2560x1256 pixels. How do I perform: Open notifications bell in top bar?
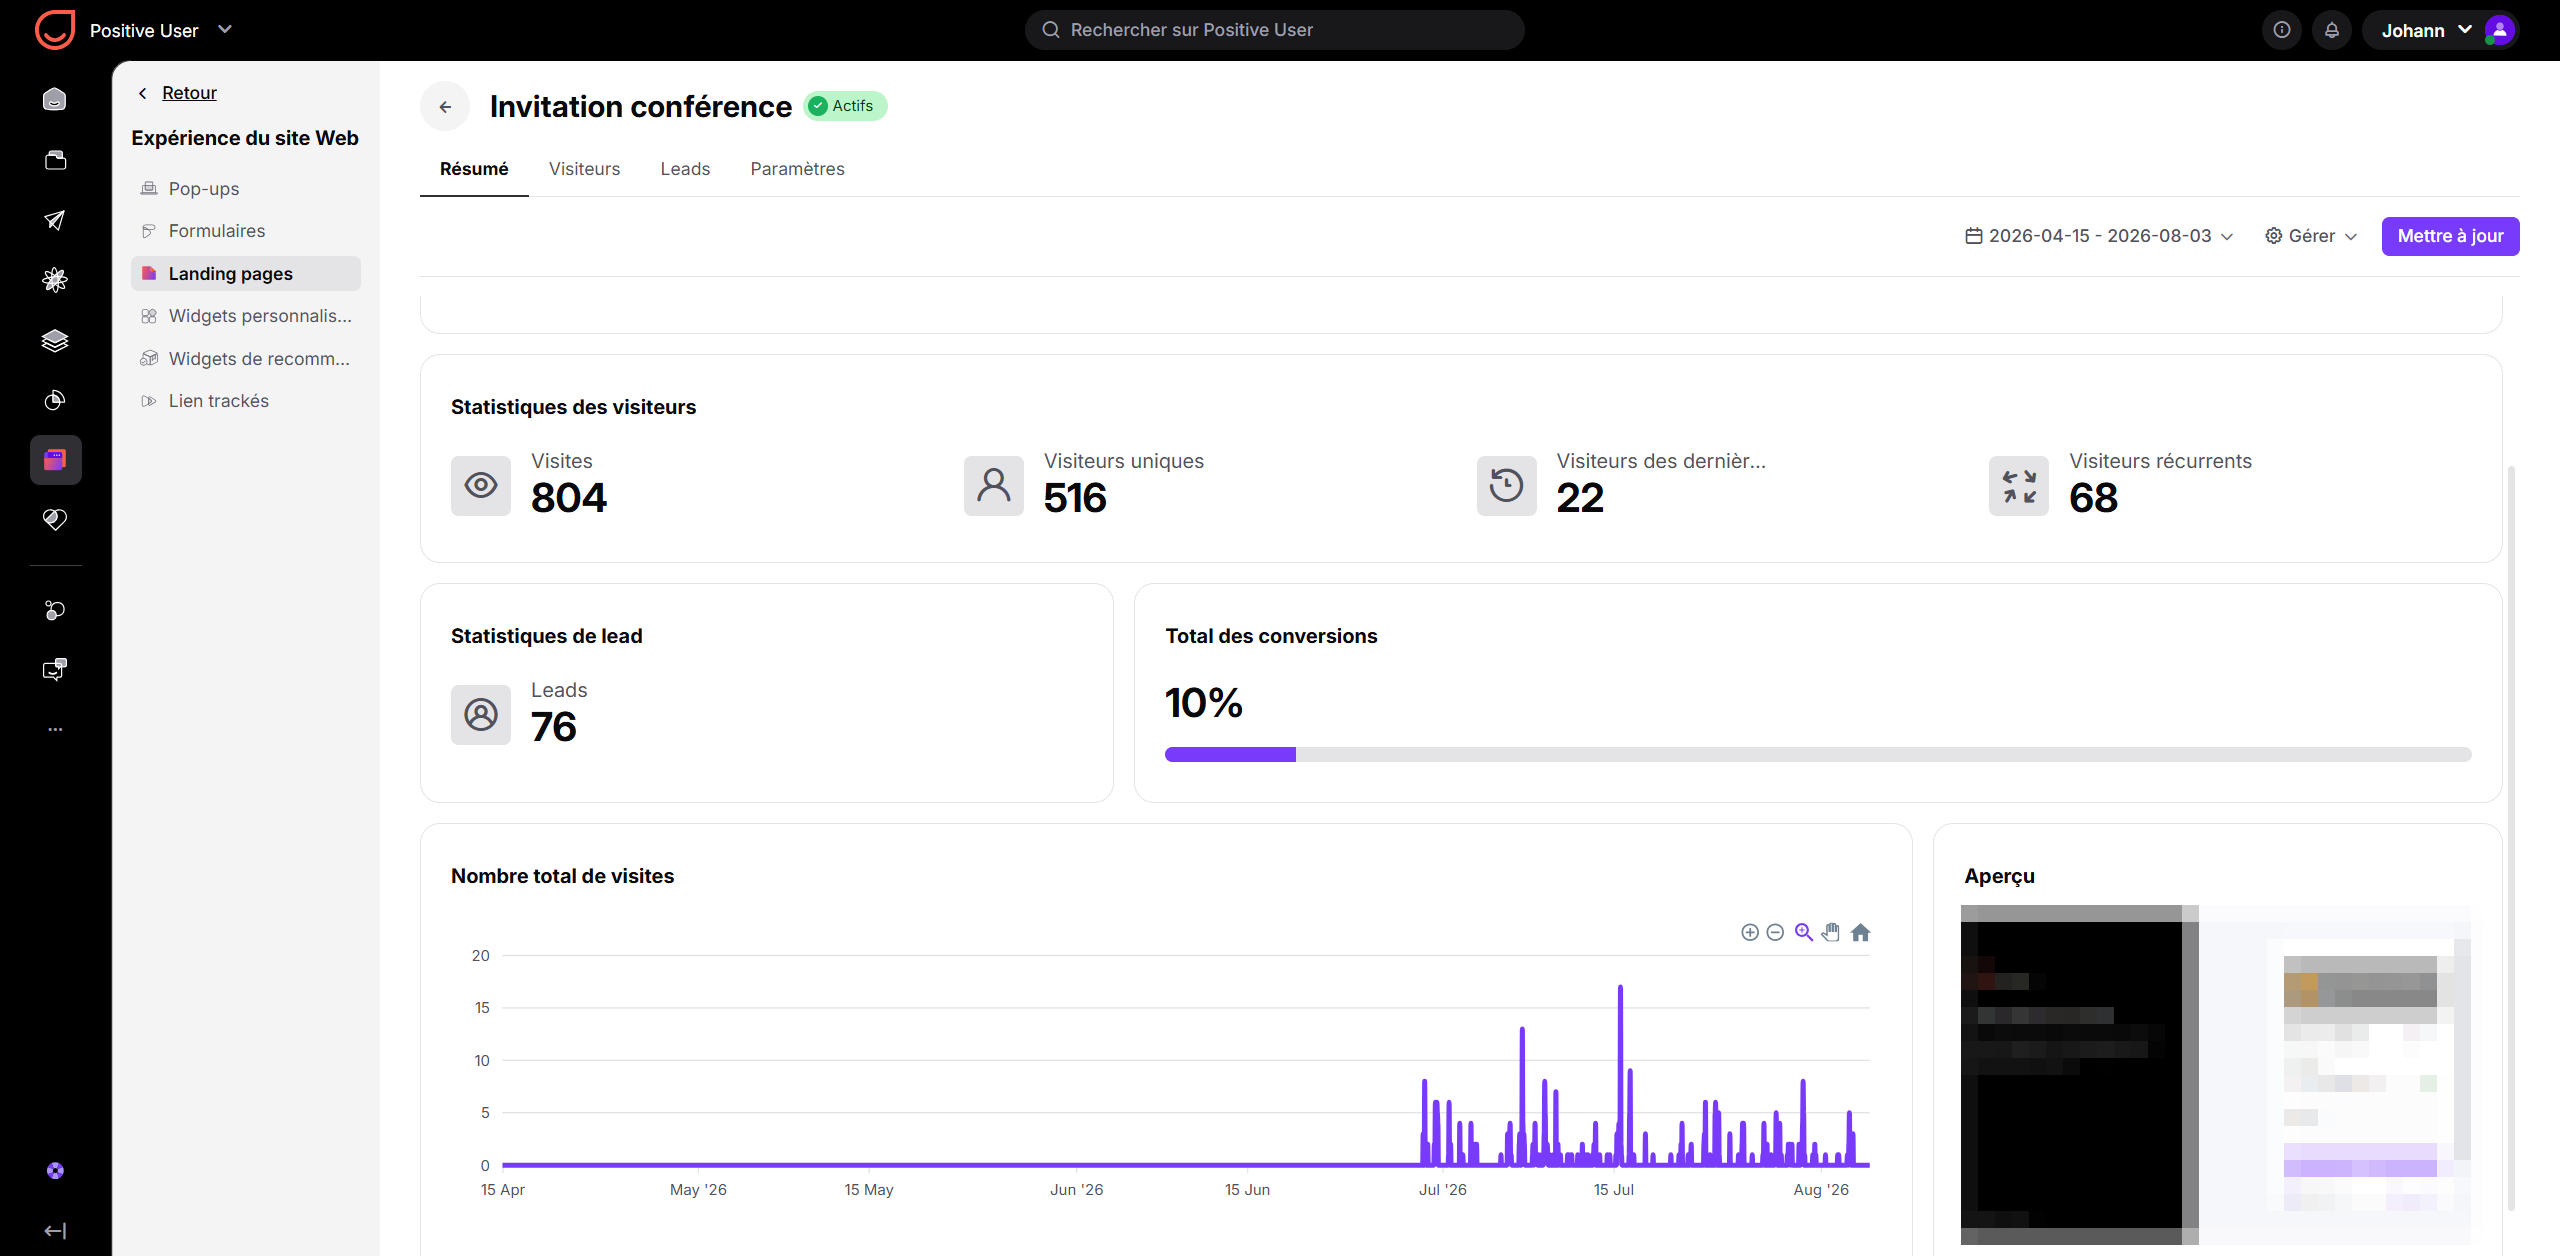click(x=2332, y=30)
